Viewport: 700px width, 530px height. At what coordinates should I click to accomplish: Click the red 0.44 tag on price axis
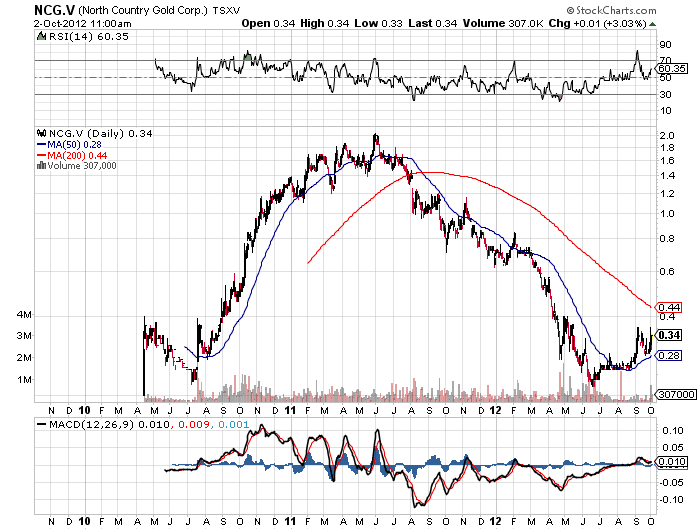669,307
